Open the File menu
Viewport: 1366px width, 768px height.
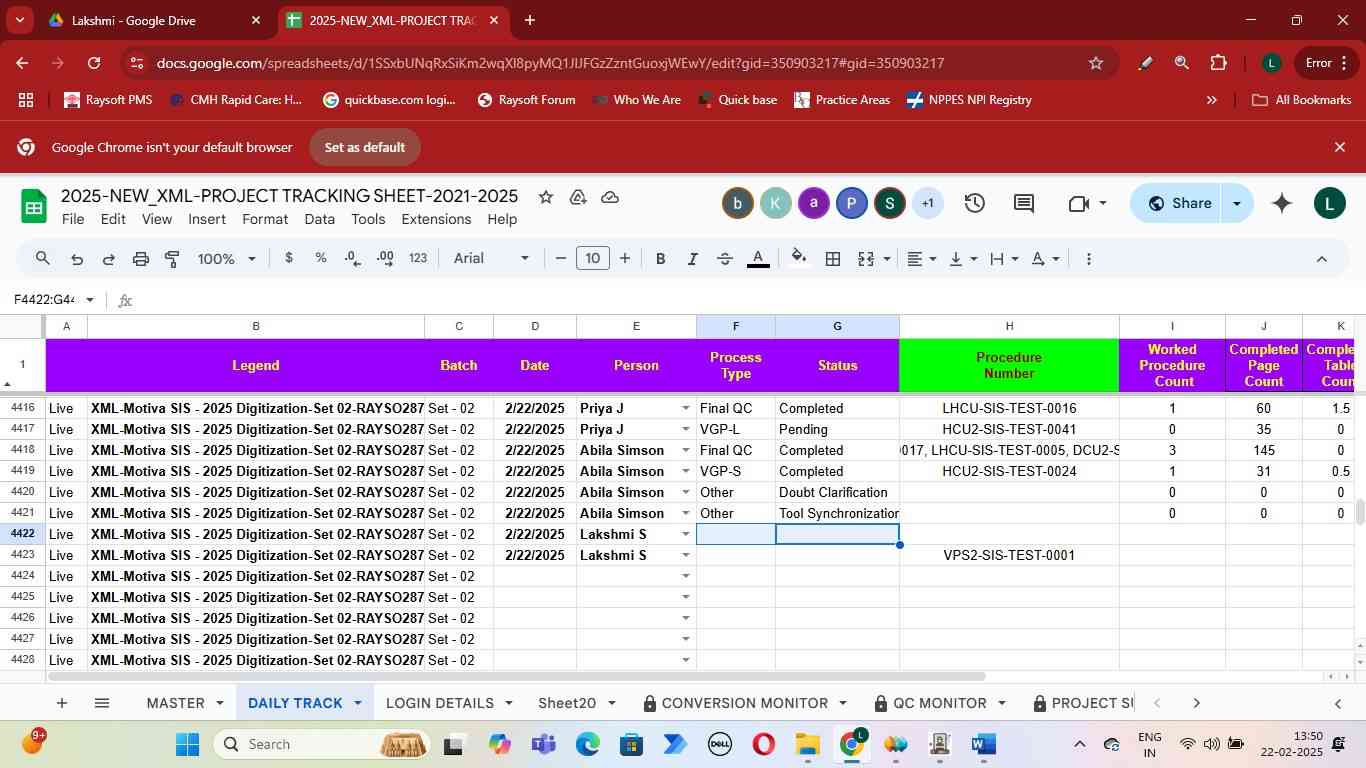pos(72,219)
